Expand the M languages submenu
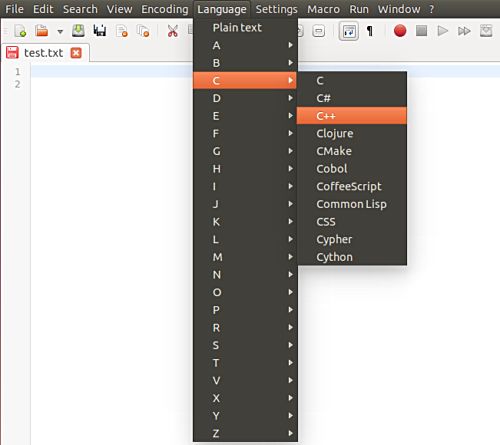 [245, 257]
